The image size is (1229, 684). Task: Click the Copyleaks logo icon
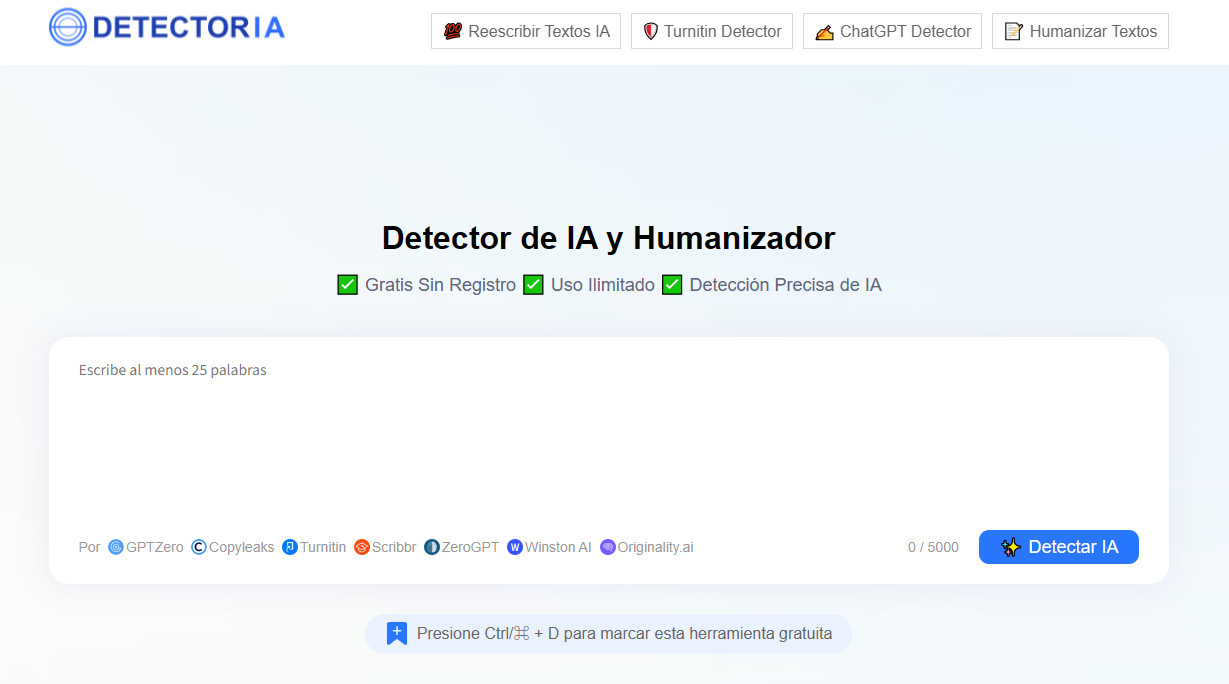coord(199,547)
